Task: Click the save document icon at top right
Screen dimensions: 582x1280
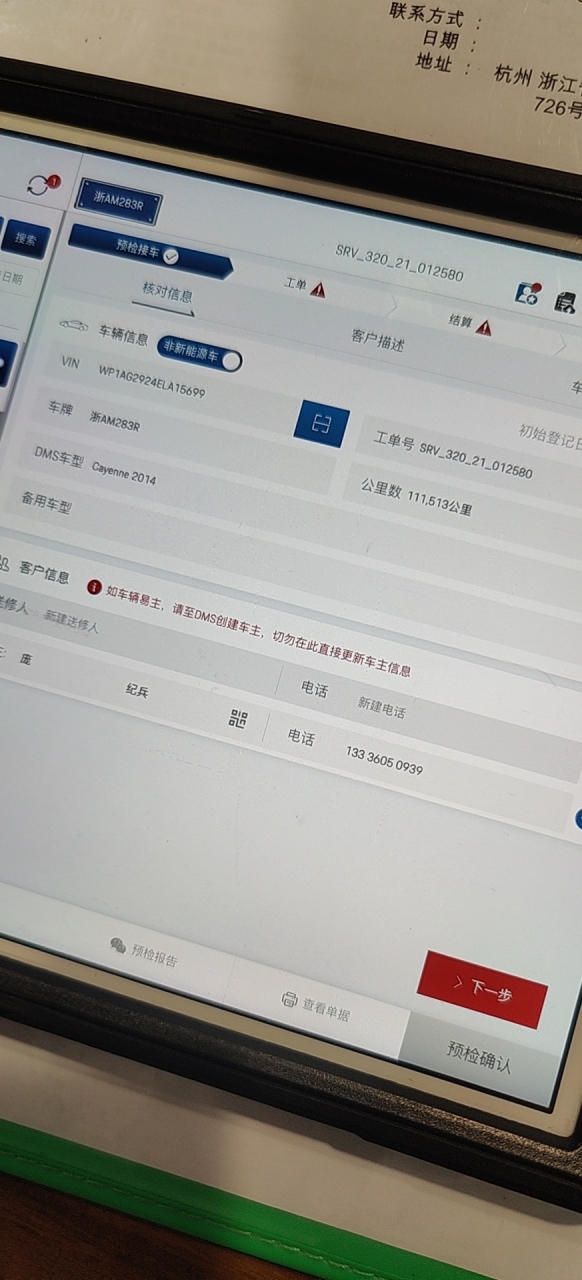Action: 565,301
